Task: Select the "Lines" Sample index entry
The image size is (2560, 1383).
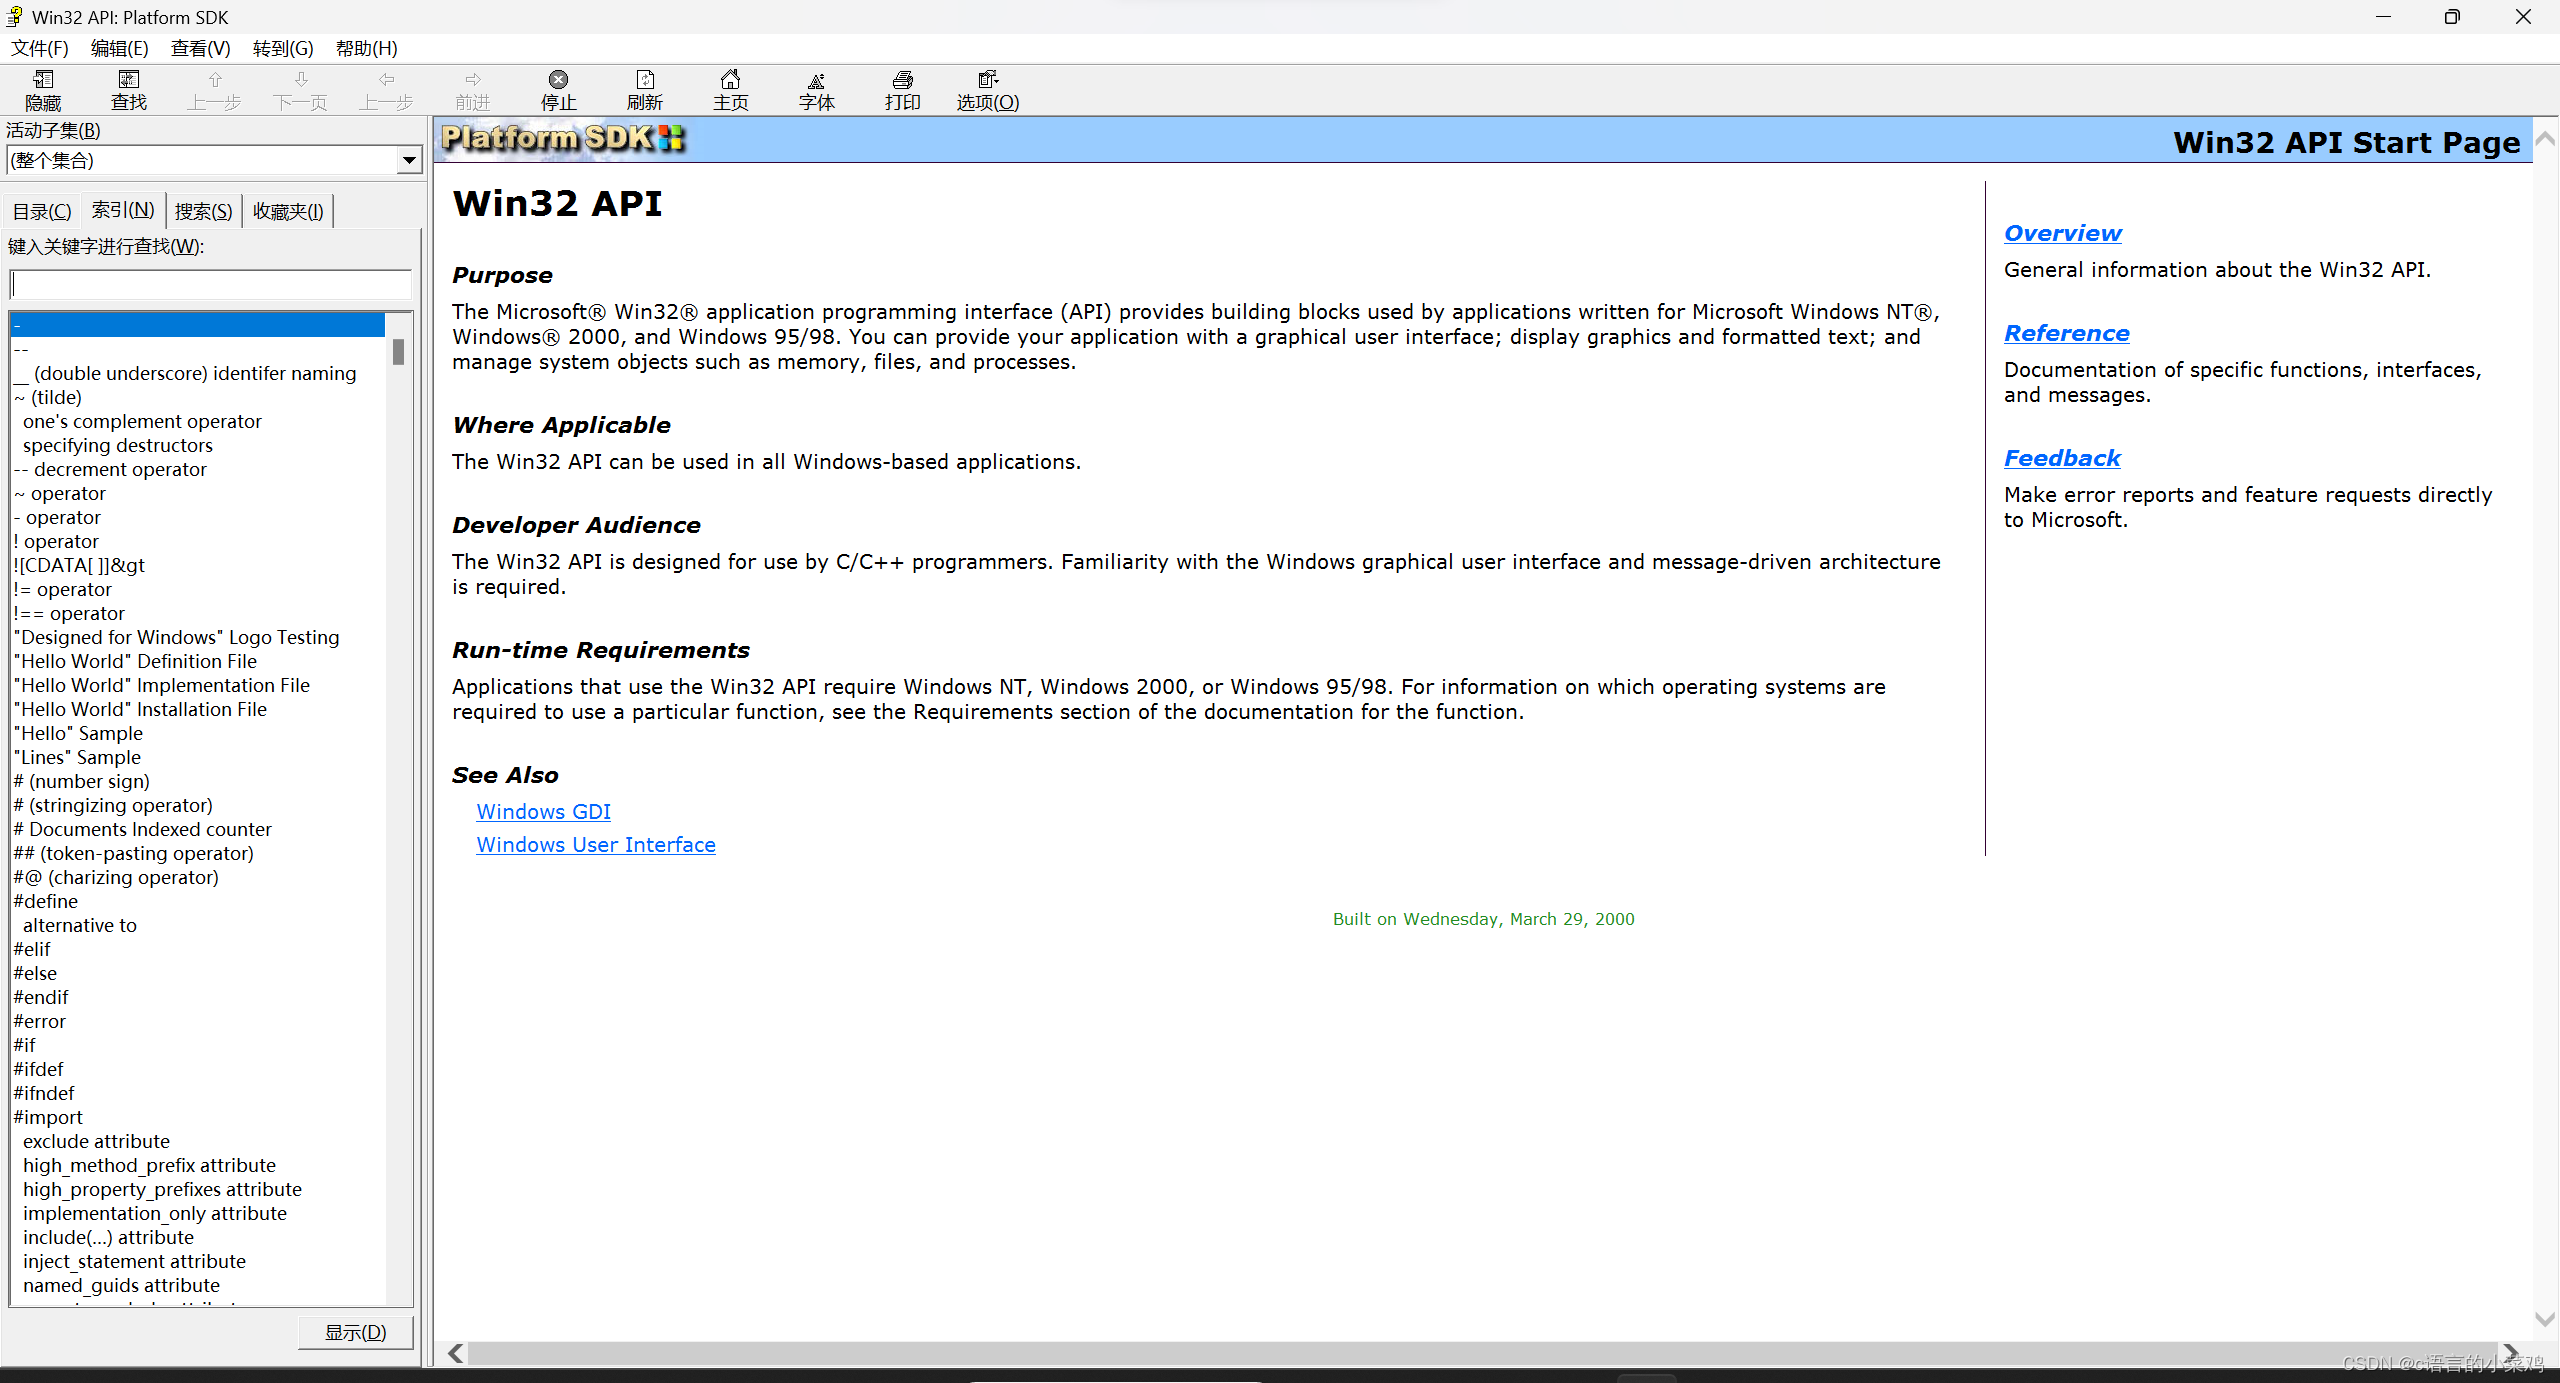Action: pyautogui.click(x=77, y=757)
